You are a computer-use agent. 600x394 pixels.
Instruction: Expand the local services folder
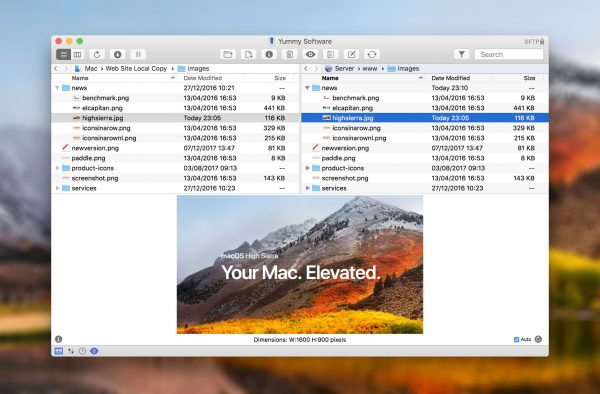click(x=57, y=188)
